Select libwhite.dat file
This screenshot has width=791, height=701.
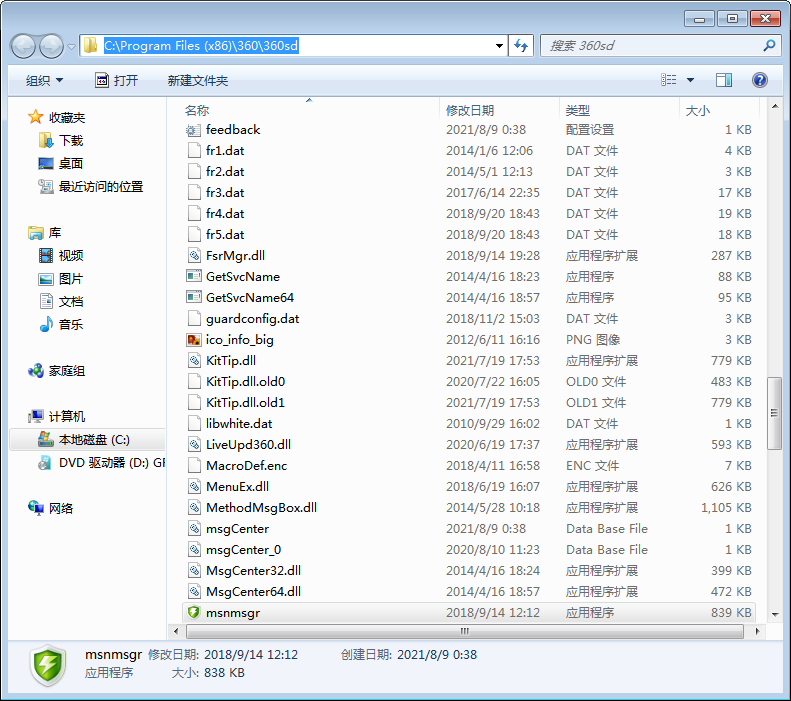pos(239,424)
